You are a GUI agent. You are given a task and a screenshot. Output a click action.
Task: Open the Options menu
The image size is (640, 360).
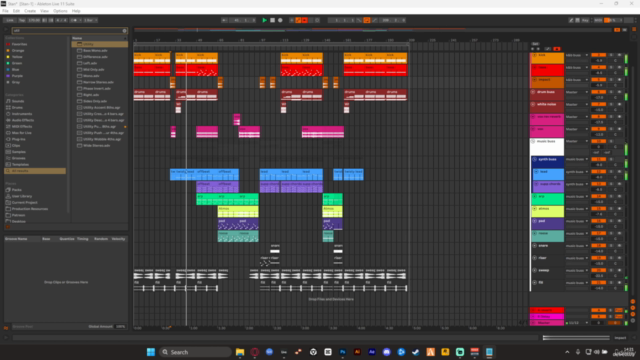click(x=60, y=11)
